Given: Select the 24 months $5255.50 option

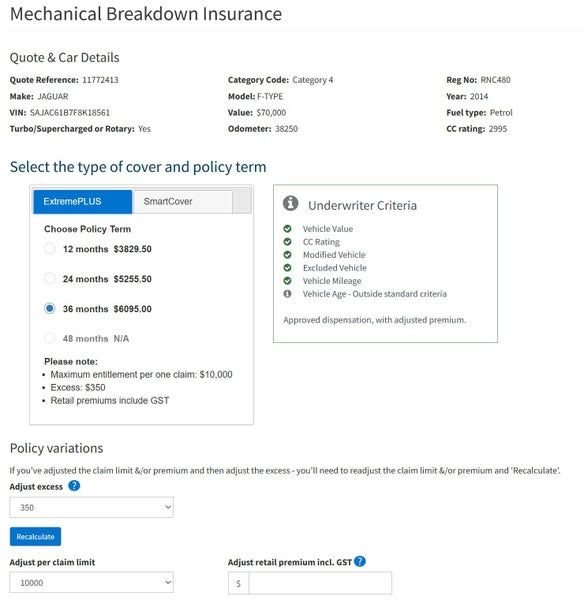Looking at the screenshot, I should pos(50,279).
